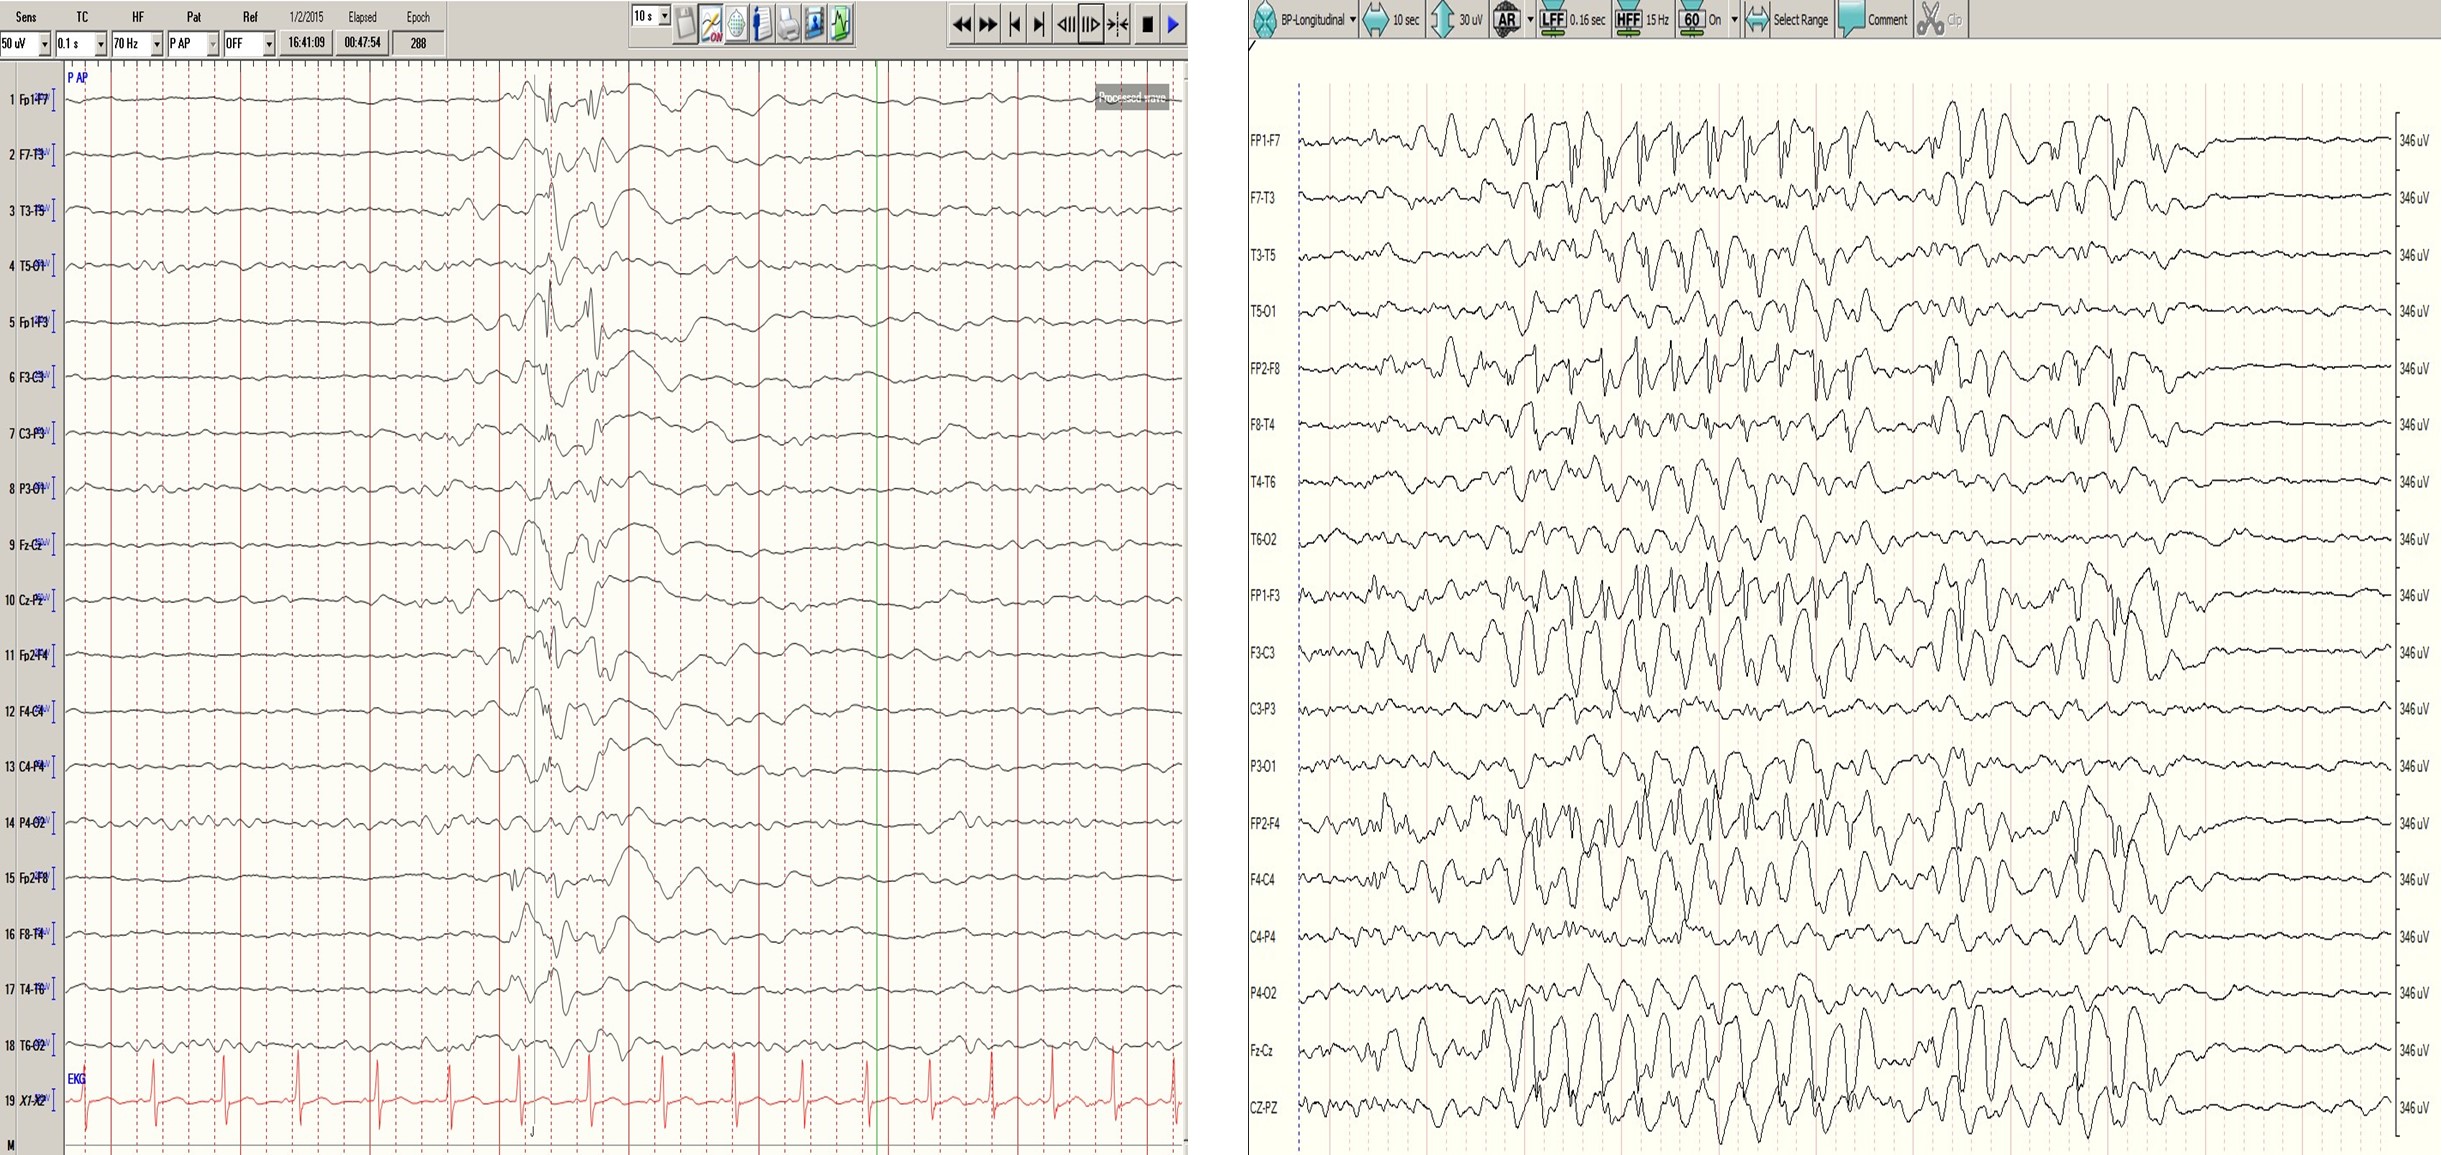This screenshot has width=2442, height=1155.
Task: Open the Sens 50 uV dropdown
Action: click(43, 44)
